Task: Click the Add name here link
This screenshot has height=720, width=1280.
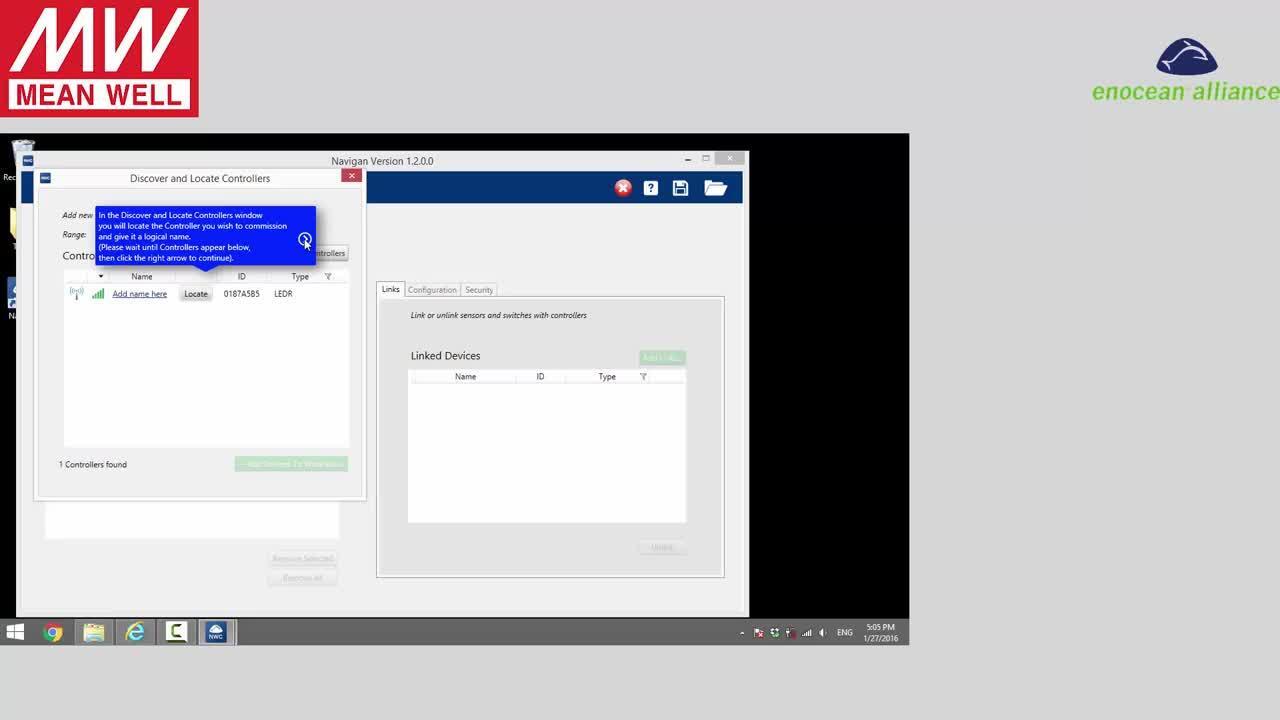Action: [140, 293]
